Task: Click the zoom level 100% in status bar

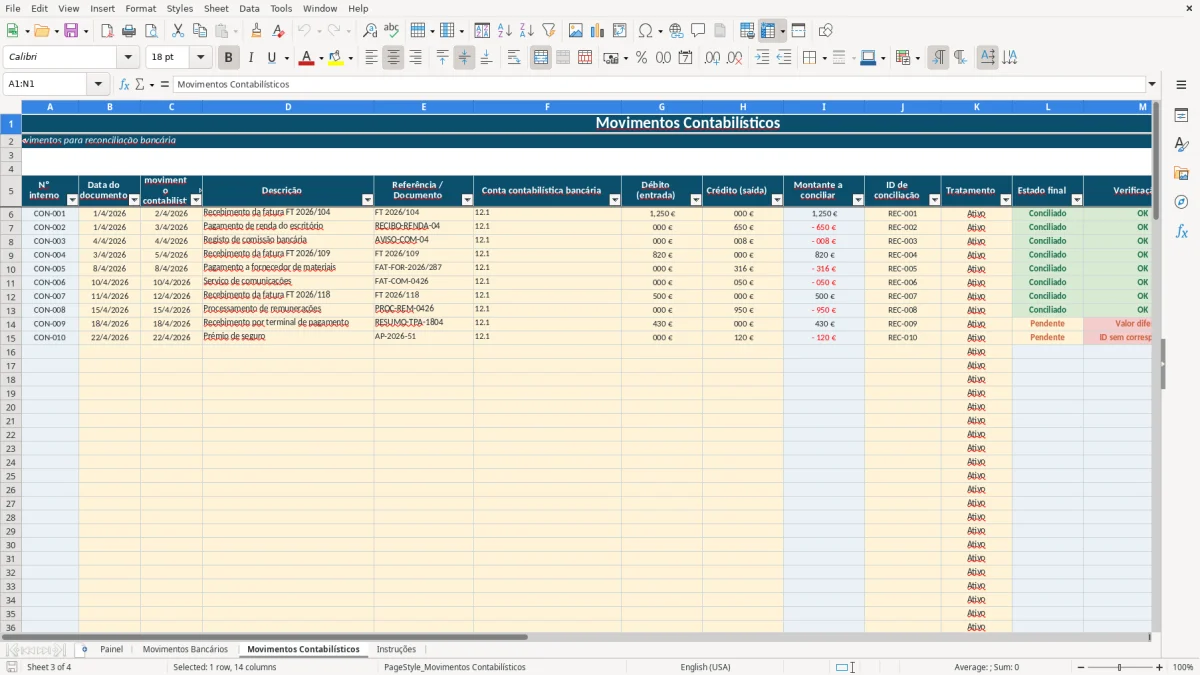Action: pyautogui.click(x=1183, y=667)
